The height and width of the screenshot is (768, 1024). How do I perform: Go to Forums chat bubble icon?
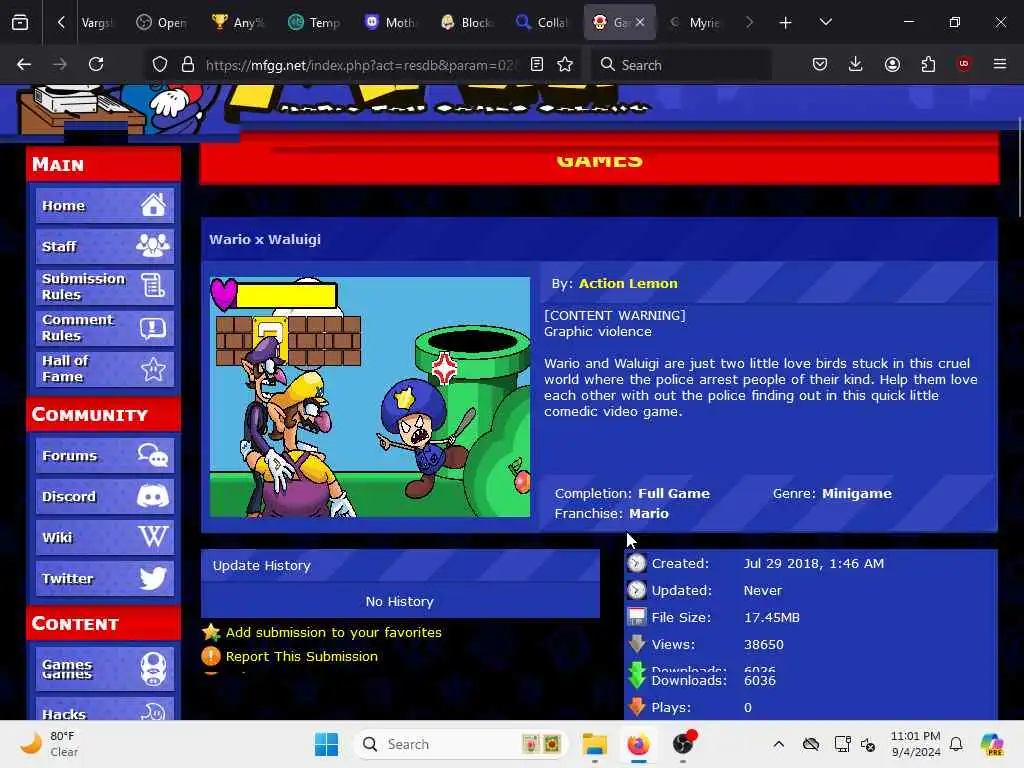coord(153,455)
